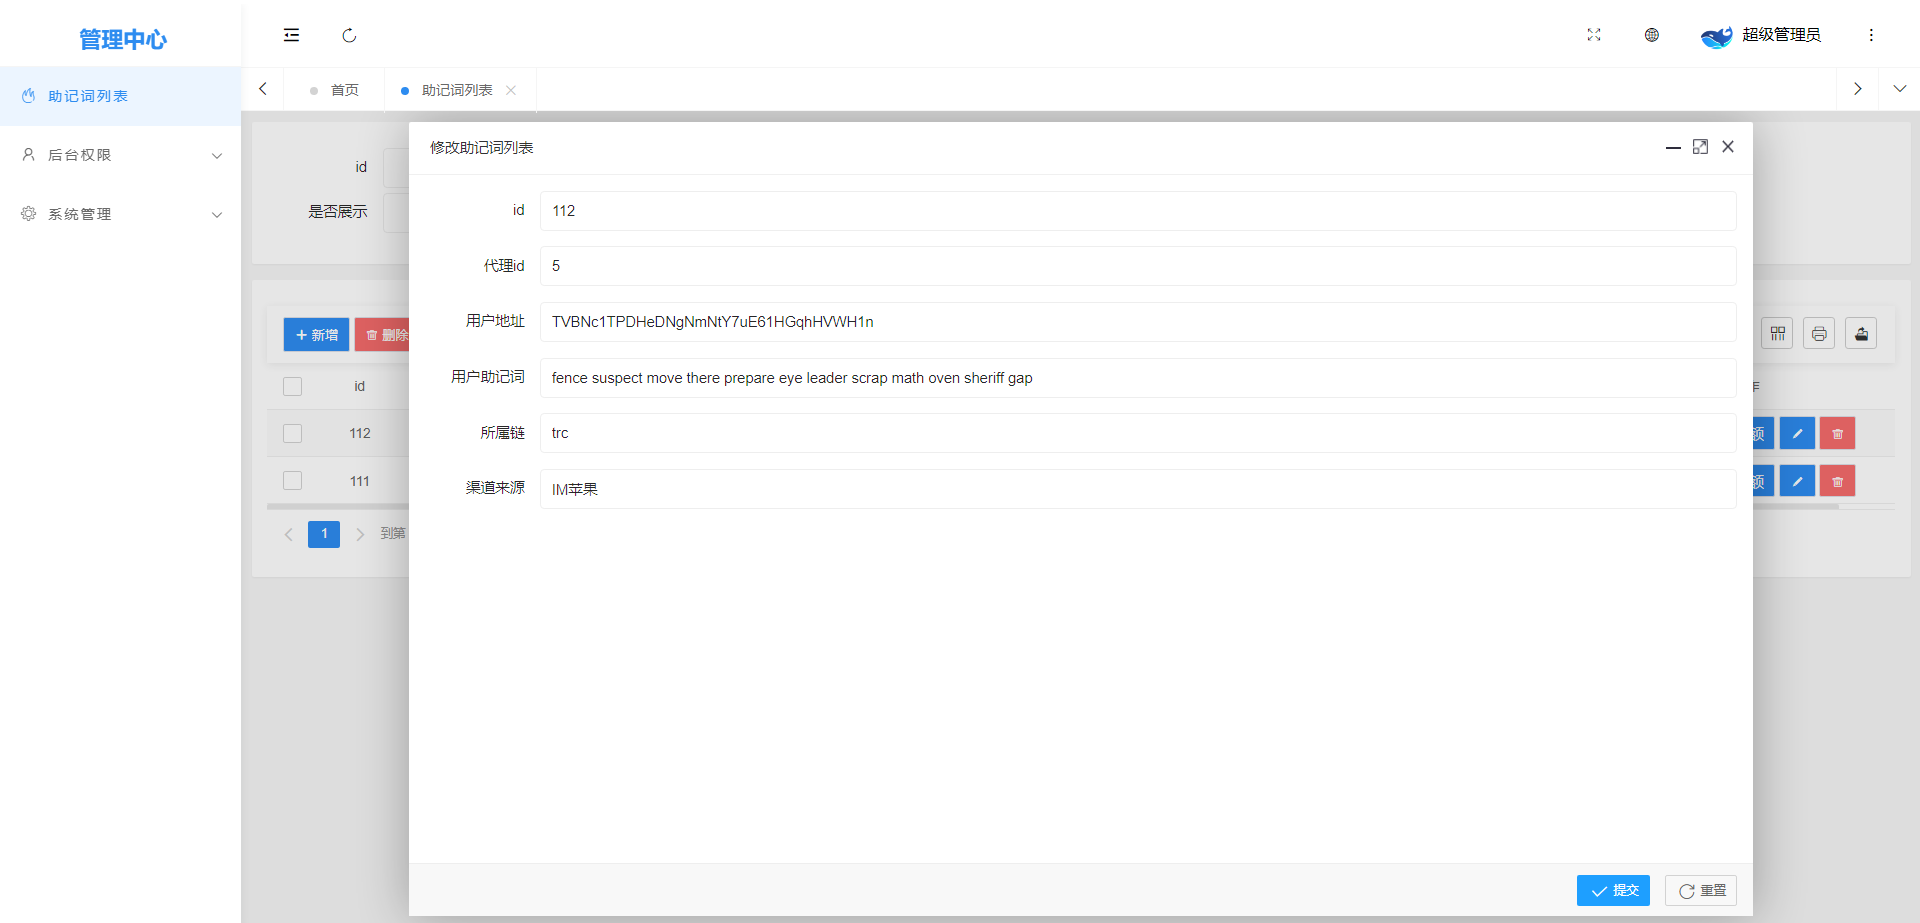Click the red delete icon for row 111
This screenshot has width=1920, height=923.
coord(1837,481)
